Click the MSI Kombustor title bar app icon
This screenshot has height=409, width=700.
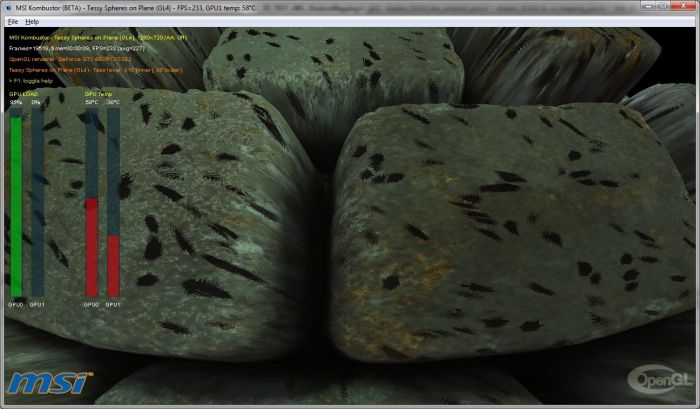click(x=9, y=8)
